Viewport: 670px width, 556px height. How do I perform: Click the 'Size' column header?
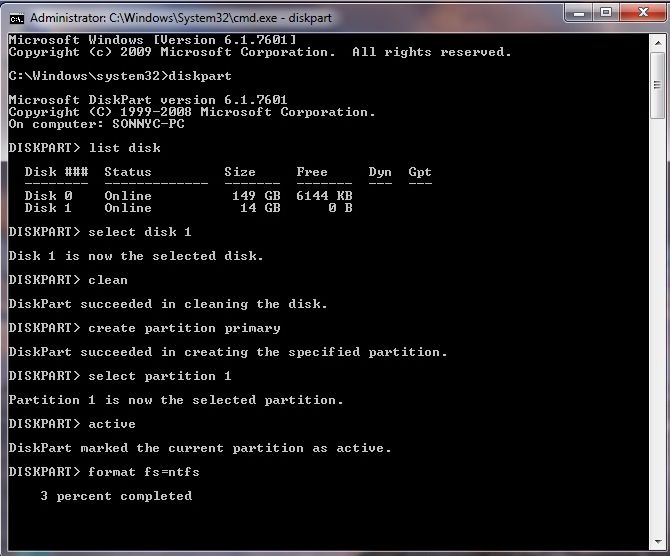(240, 172)
